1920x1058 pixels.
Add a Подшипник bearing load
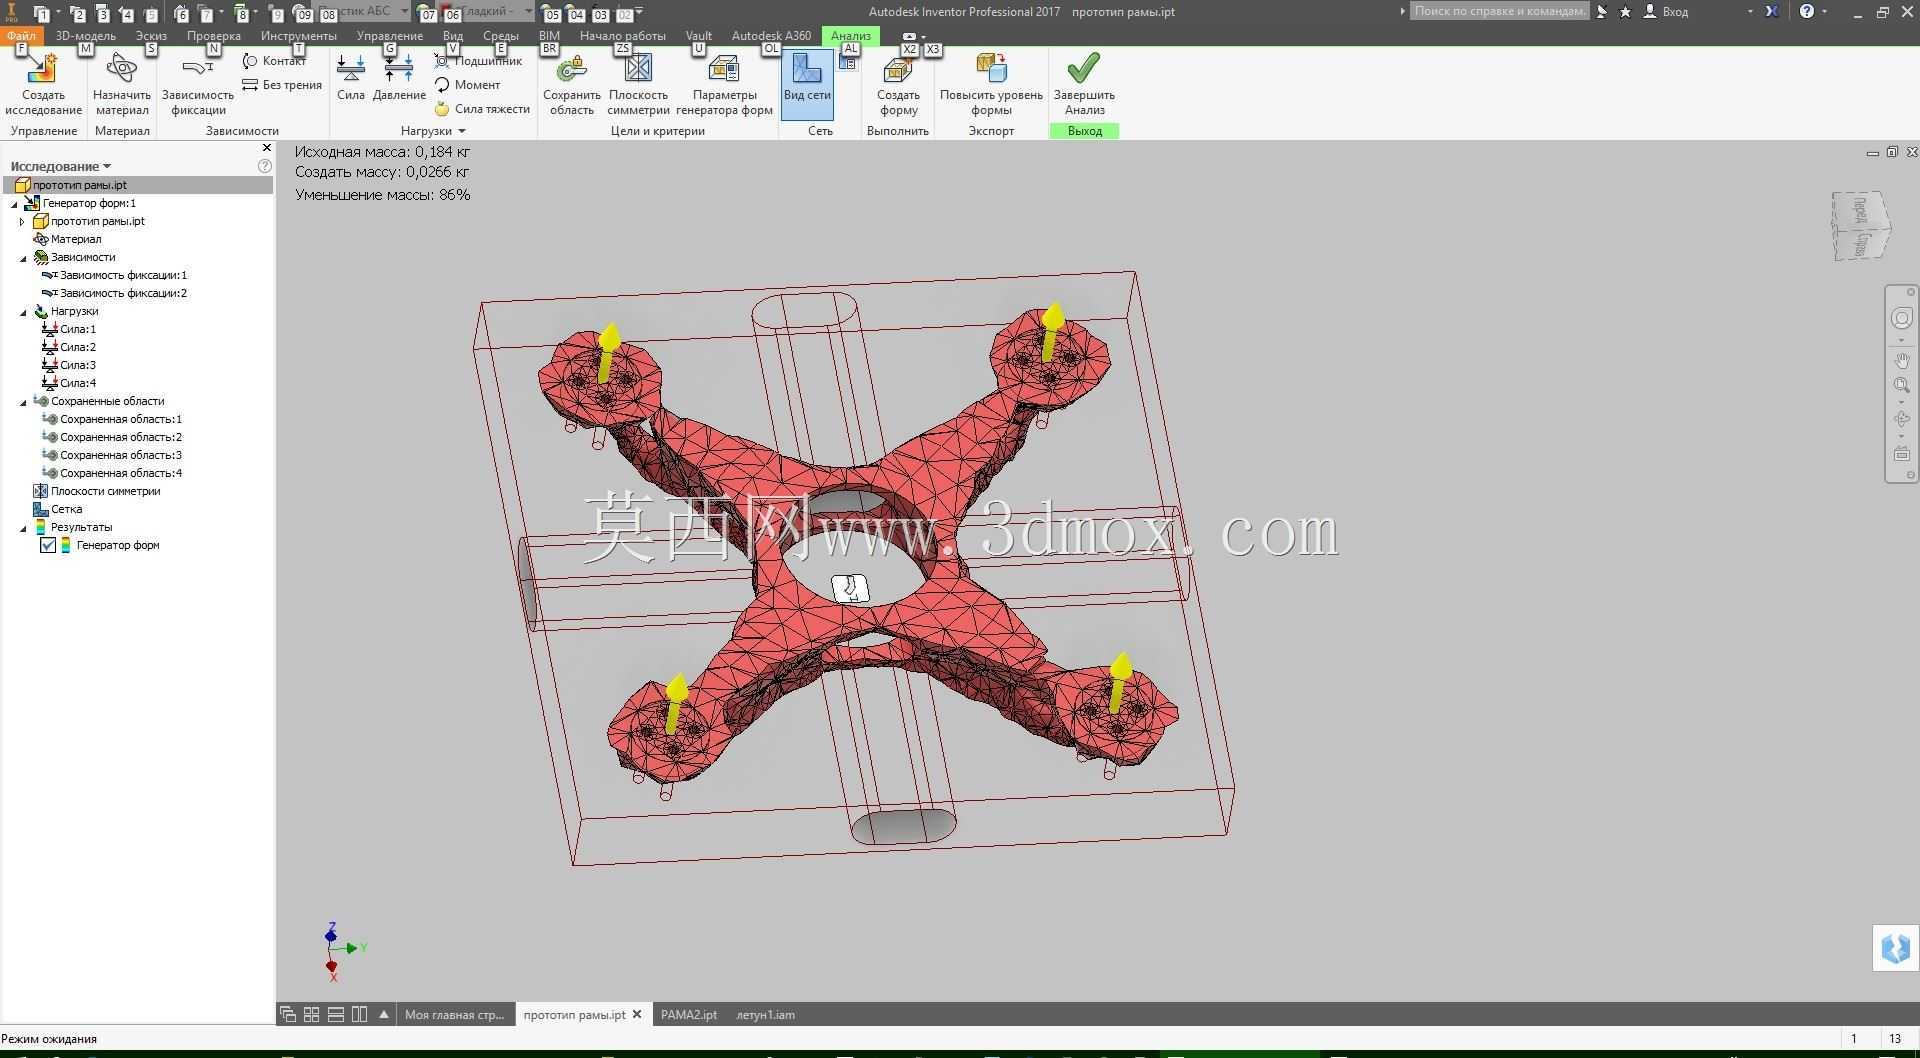tap(478, 61)
